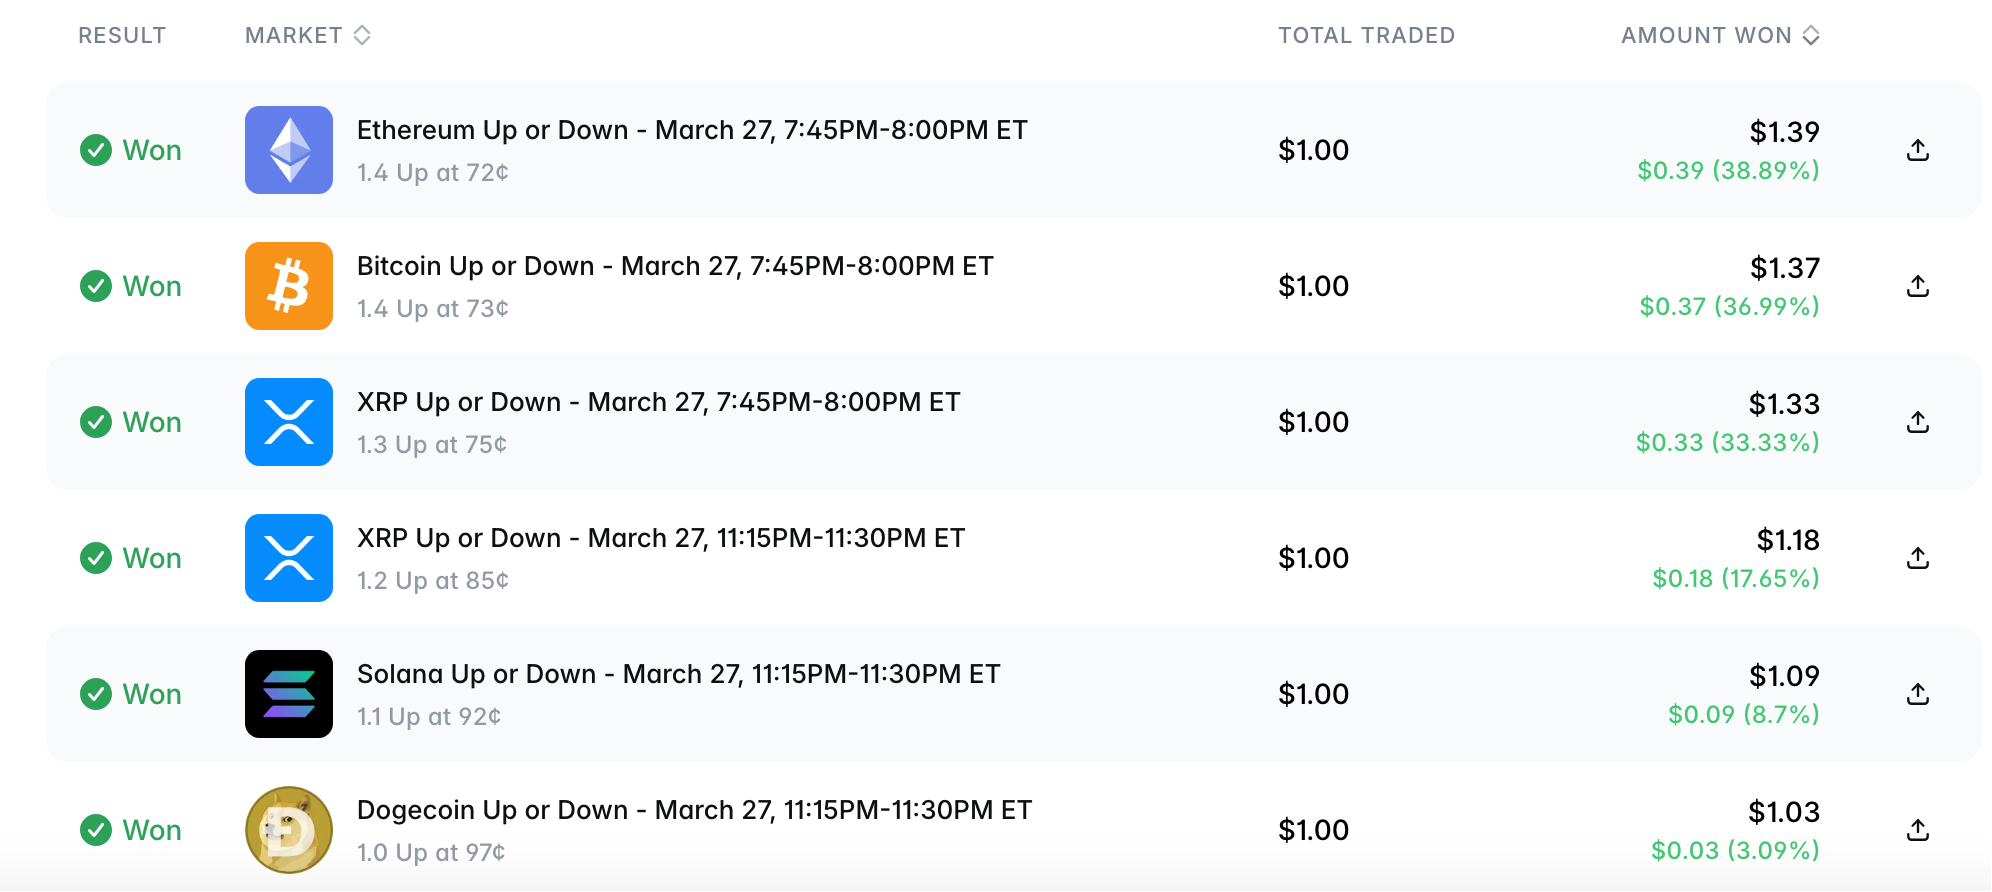
Task: Share the XRP 11:15PM-11:30PM win
Action: [1917, 558]
